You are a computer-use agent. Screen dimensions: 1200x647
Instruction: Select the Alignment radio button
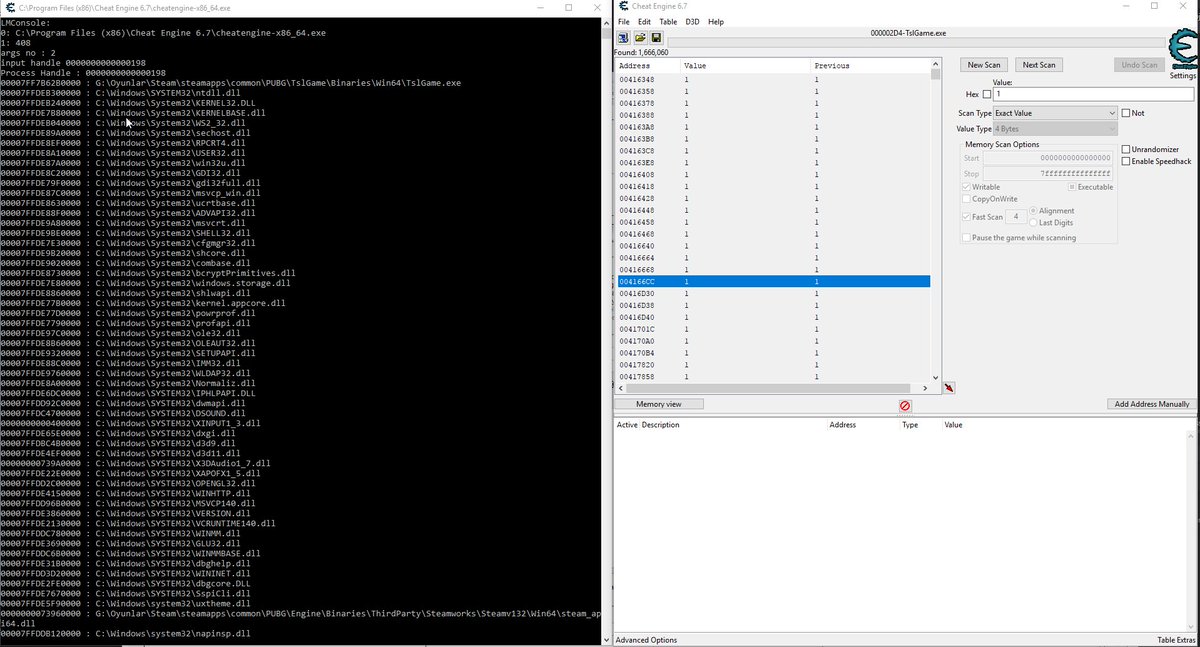pos(1033,211)
